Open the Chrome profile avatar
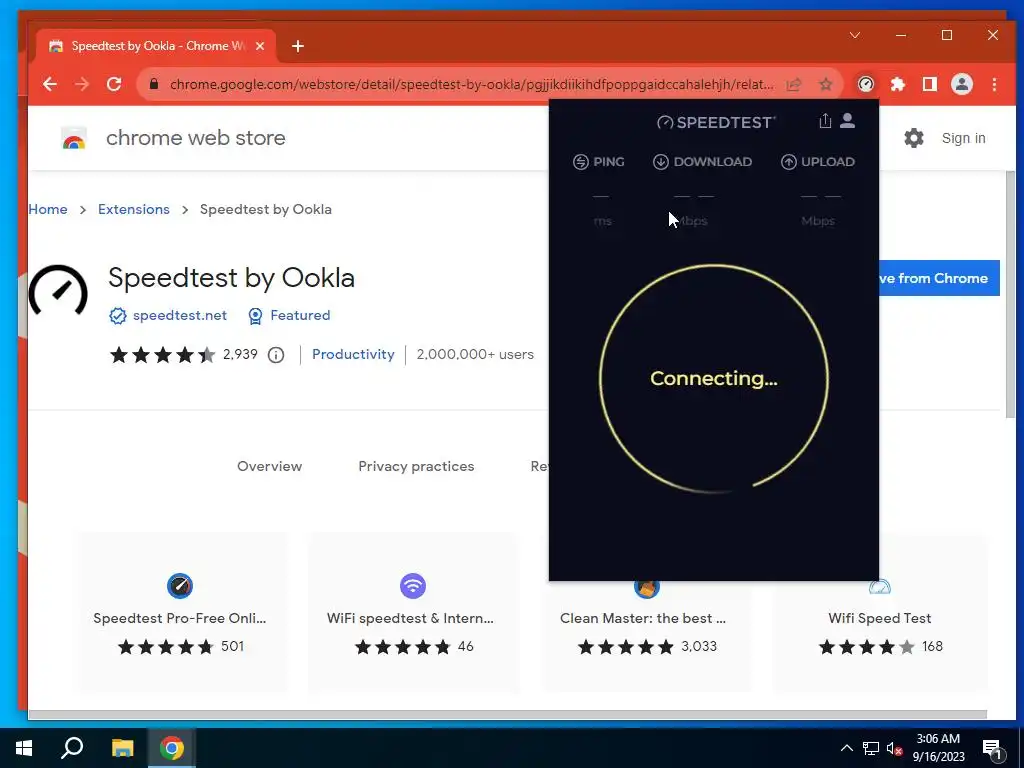Image resolution: width=1024 pixels, height=768 pixels. [x=962, y=84]
